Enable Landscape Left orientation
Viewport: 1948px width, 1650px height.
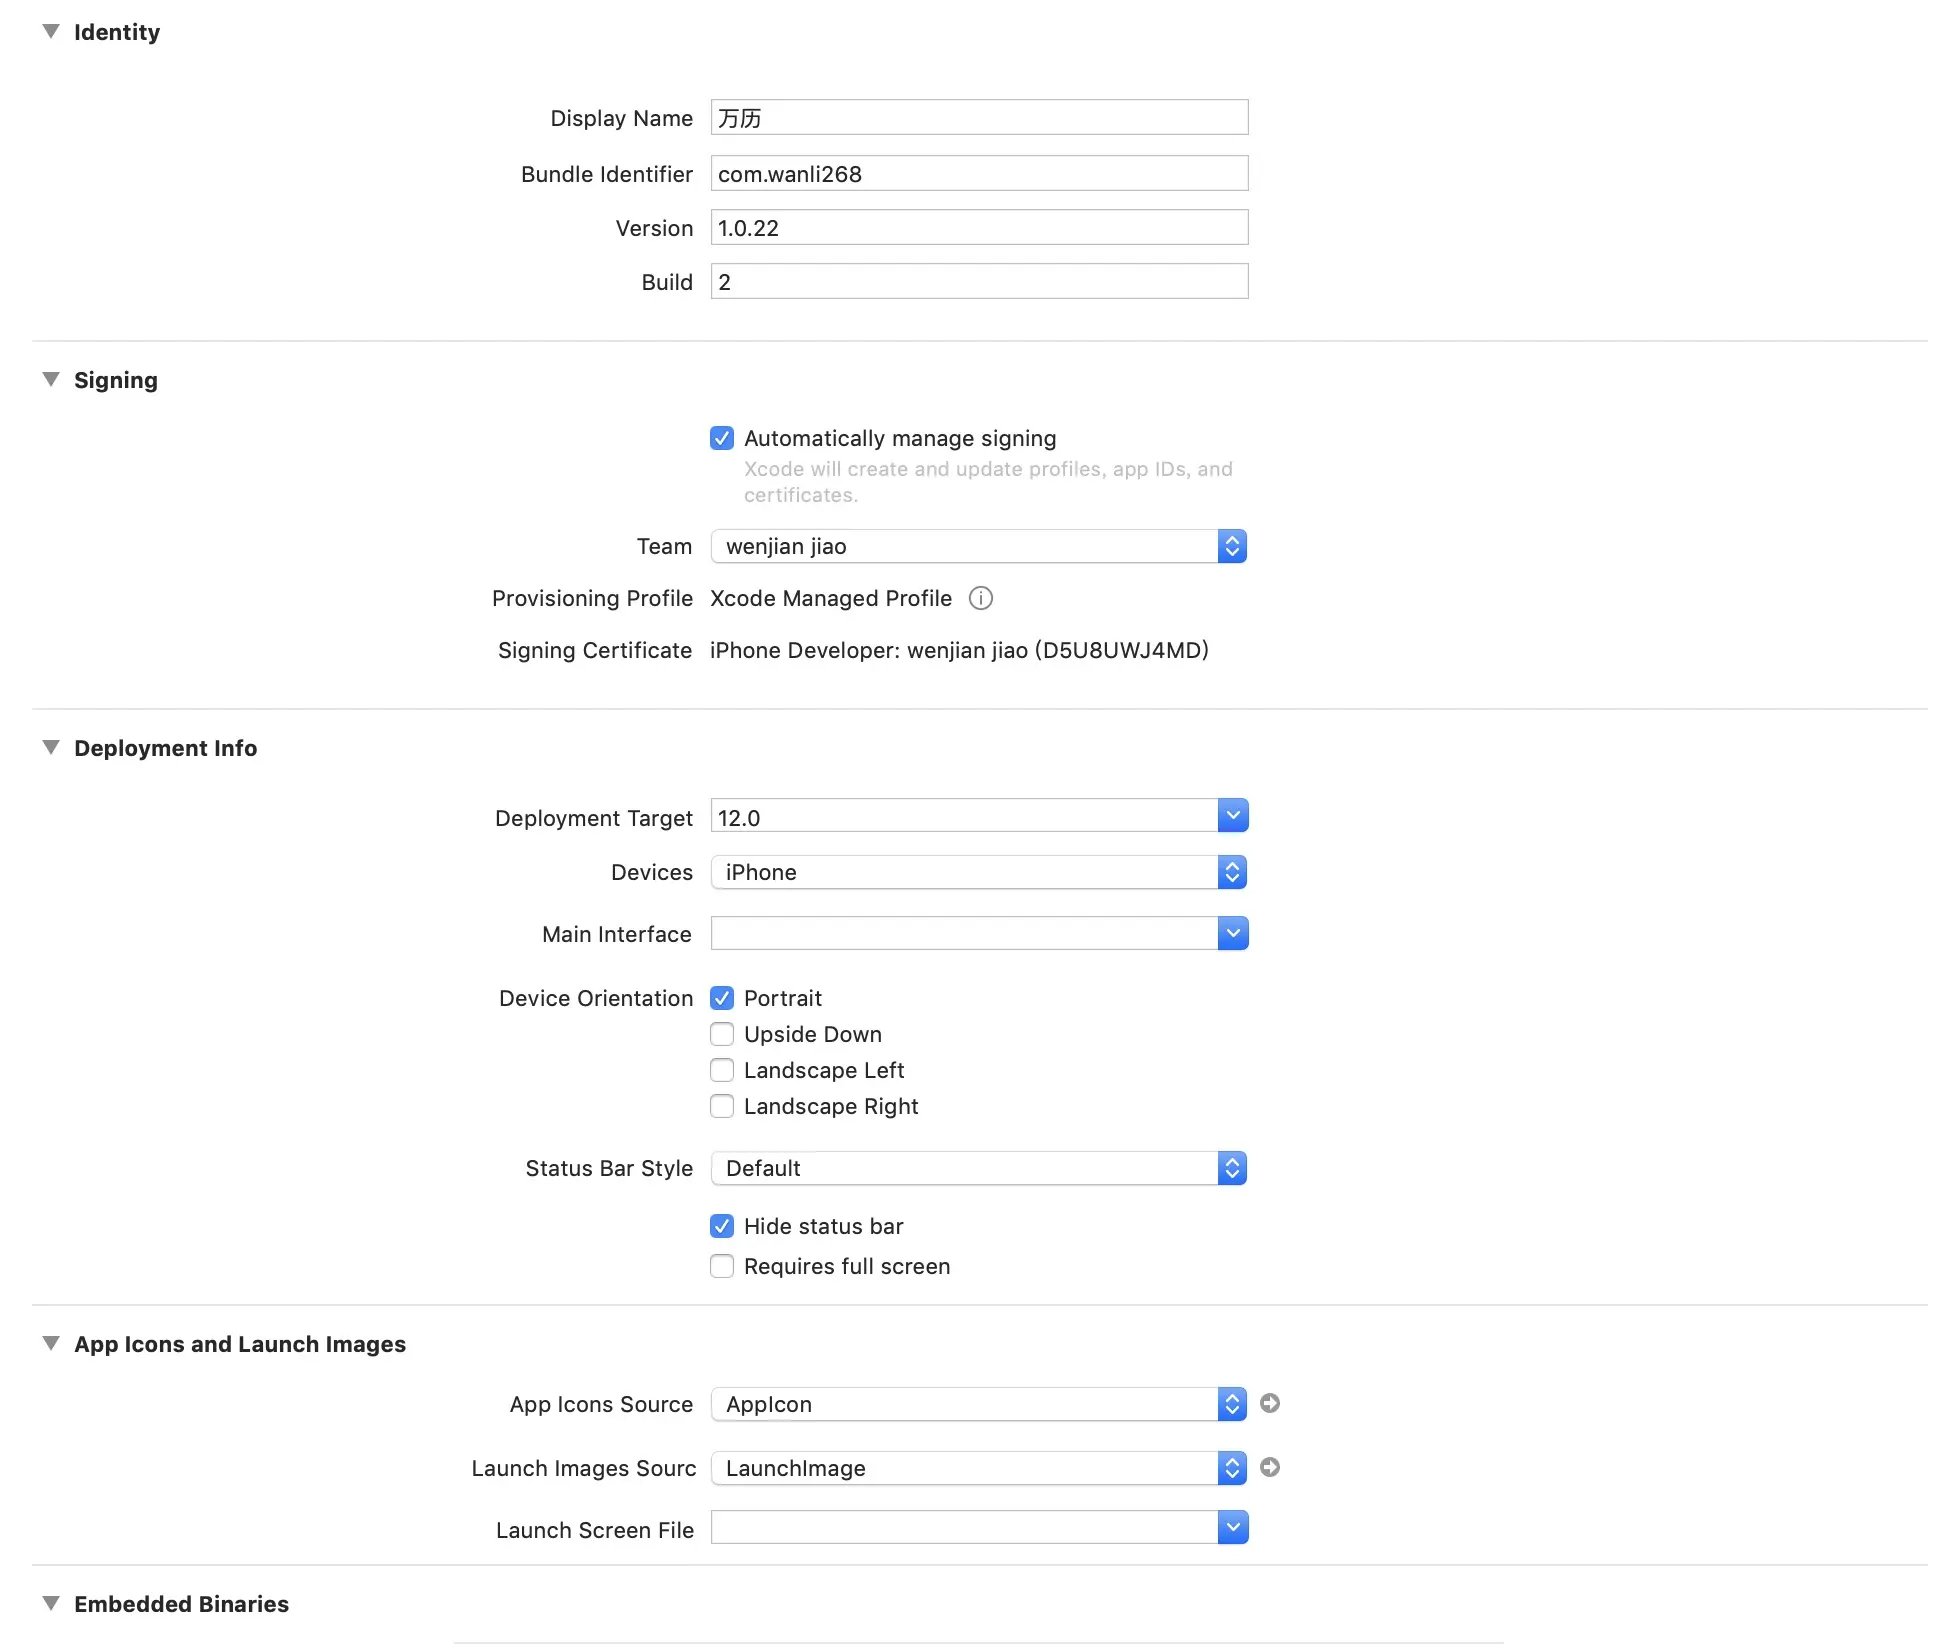coord(721,1070)
